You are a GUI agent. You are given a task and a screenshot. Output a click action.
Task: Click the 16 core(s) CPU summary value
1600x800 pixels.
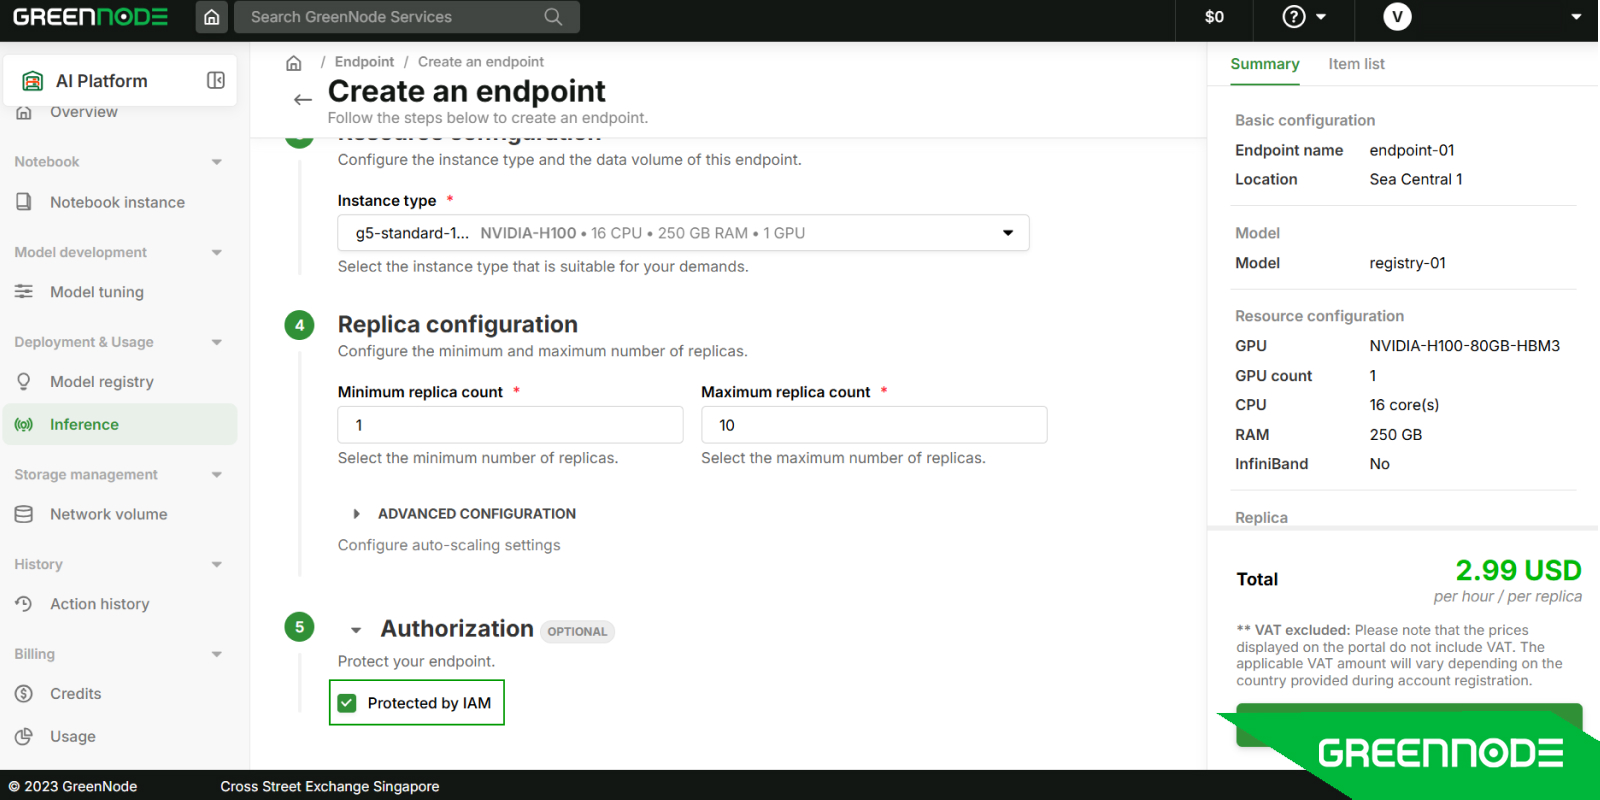(x=1404, y=405)
